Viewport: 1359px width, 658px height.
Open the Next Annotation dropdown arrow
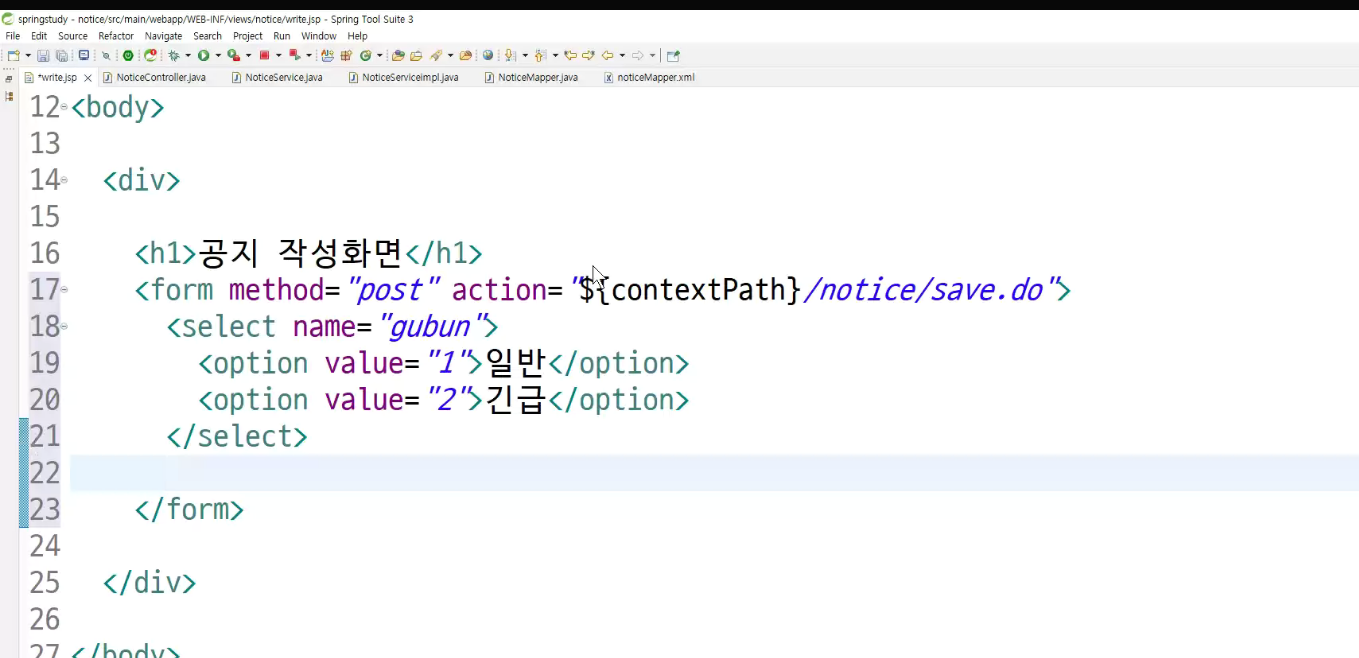pos(525,55)
